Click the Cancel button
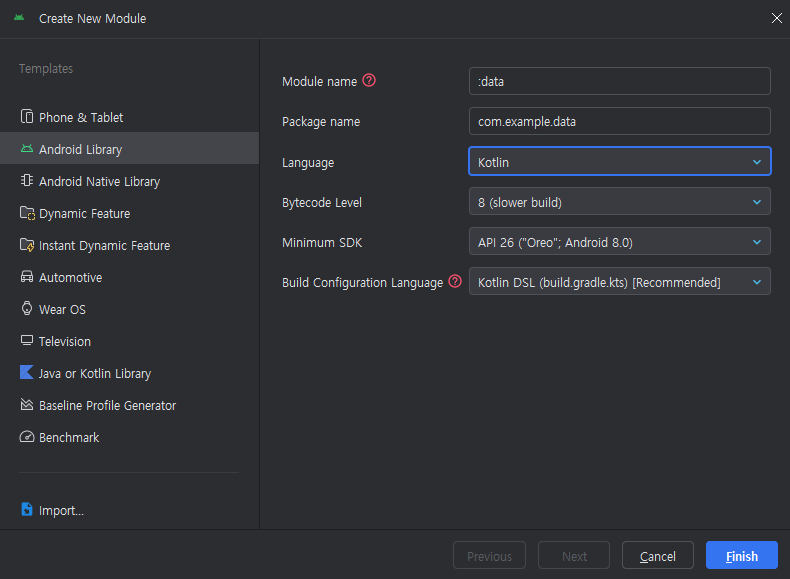 pyautogui.click(x=657, y=555)
